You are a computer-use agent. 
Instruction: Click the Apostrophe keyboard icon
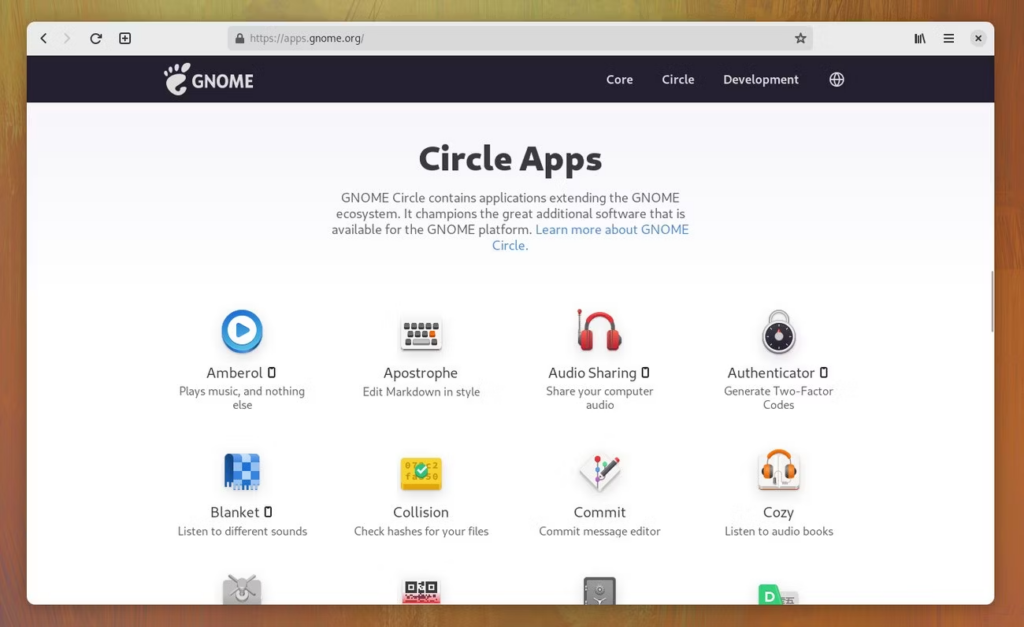tap(421, 334)
